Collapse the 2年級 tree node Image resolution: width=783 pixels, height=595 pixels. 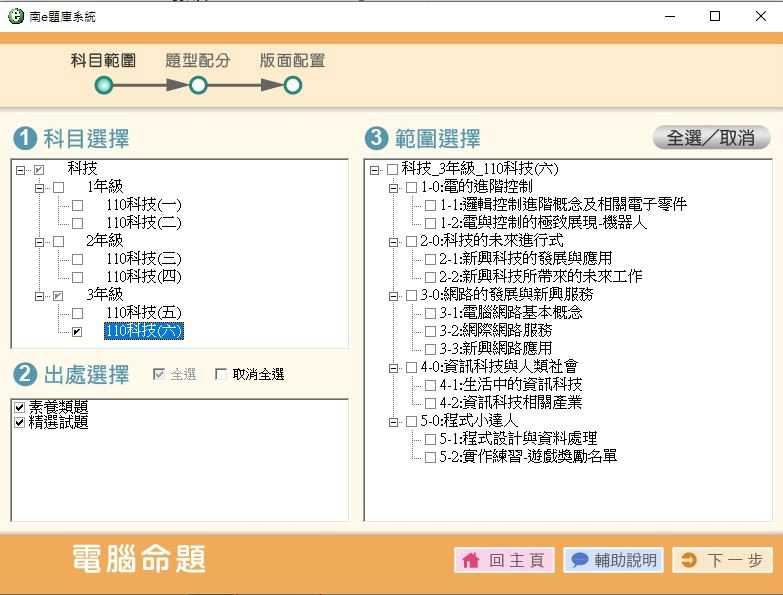click(x=39, y=242)
